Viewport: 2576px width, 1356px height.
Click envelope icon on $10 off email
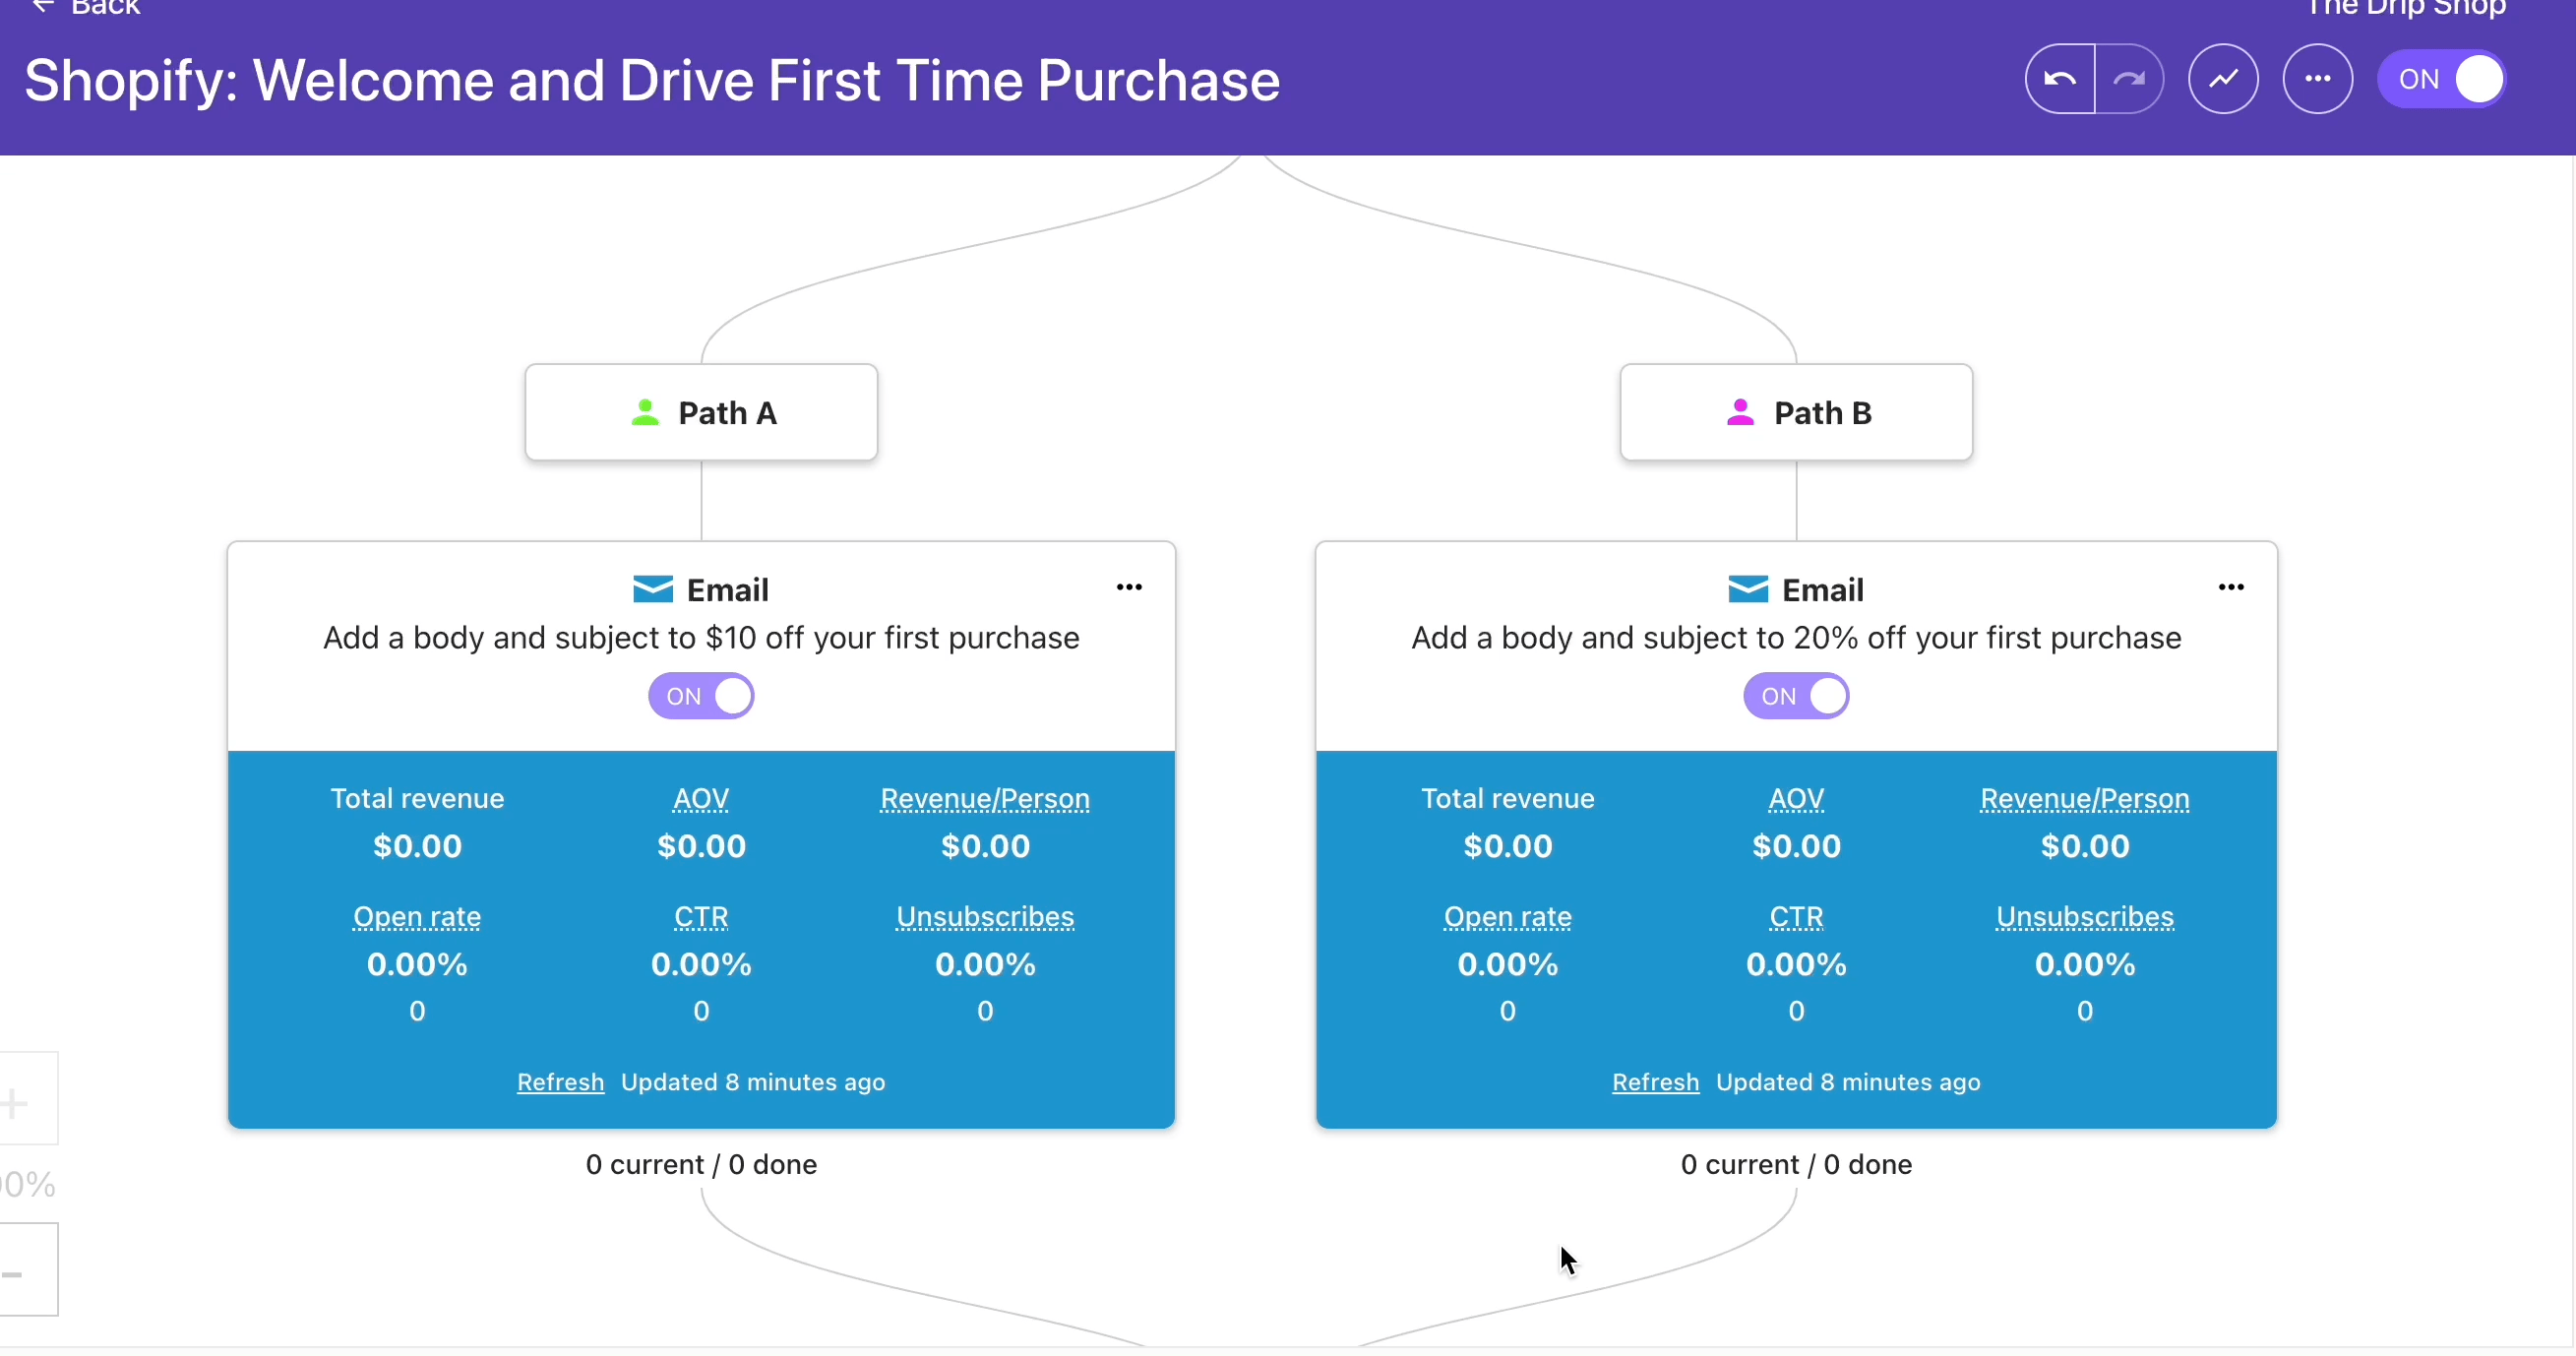(x=653, y=589)
